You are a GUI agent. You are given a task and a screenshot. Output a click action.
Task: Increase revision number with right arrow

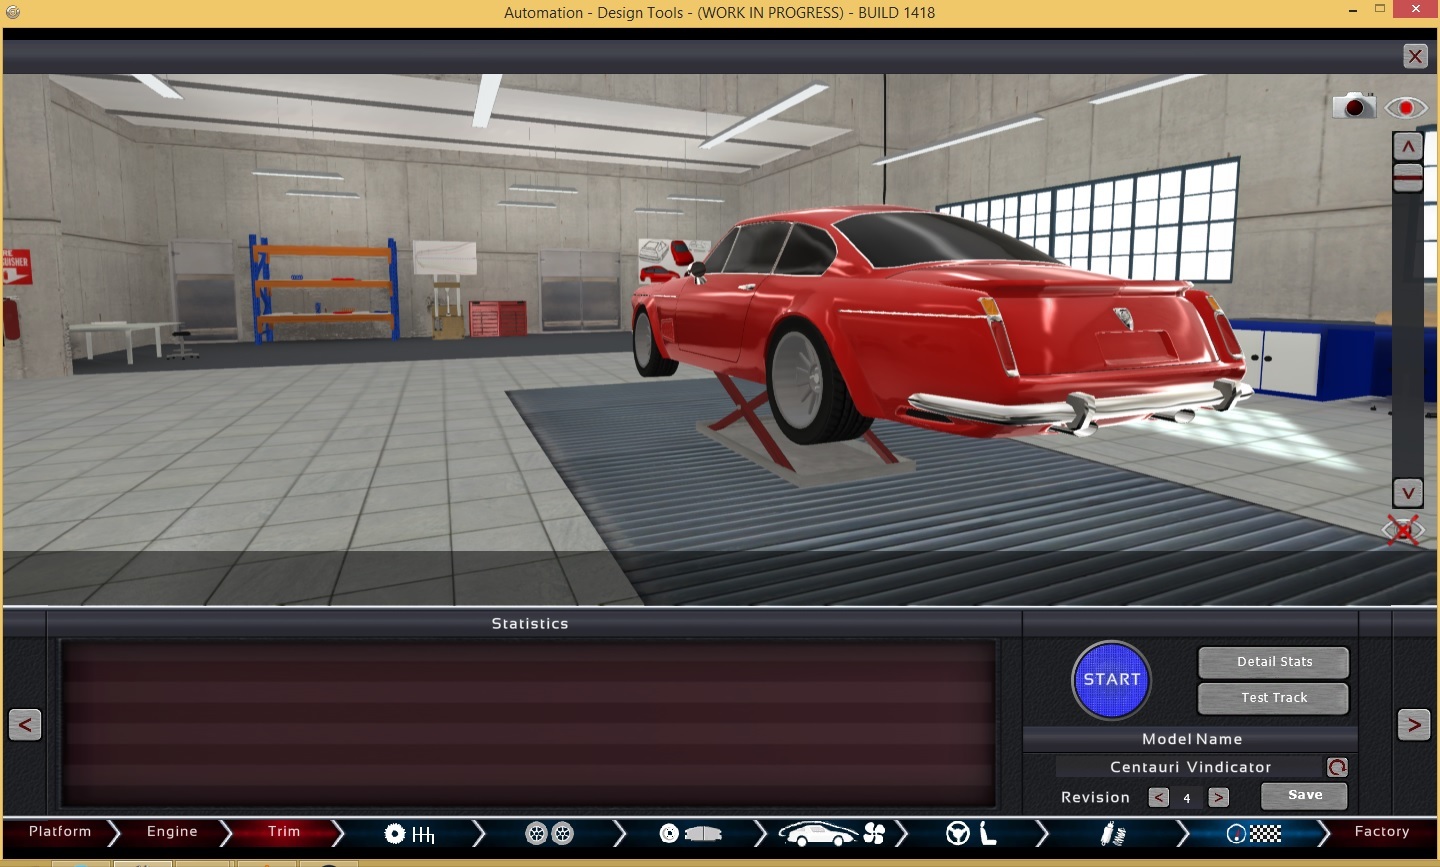click(x=1218, y=797)
